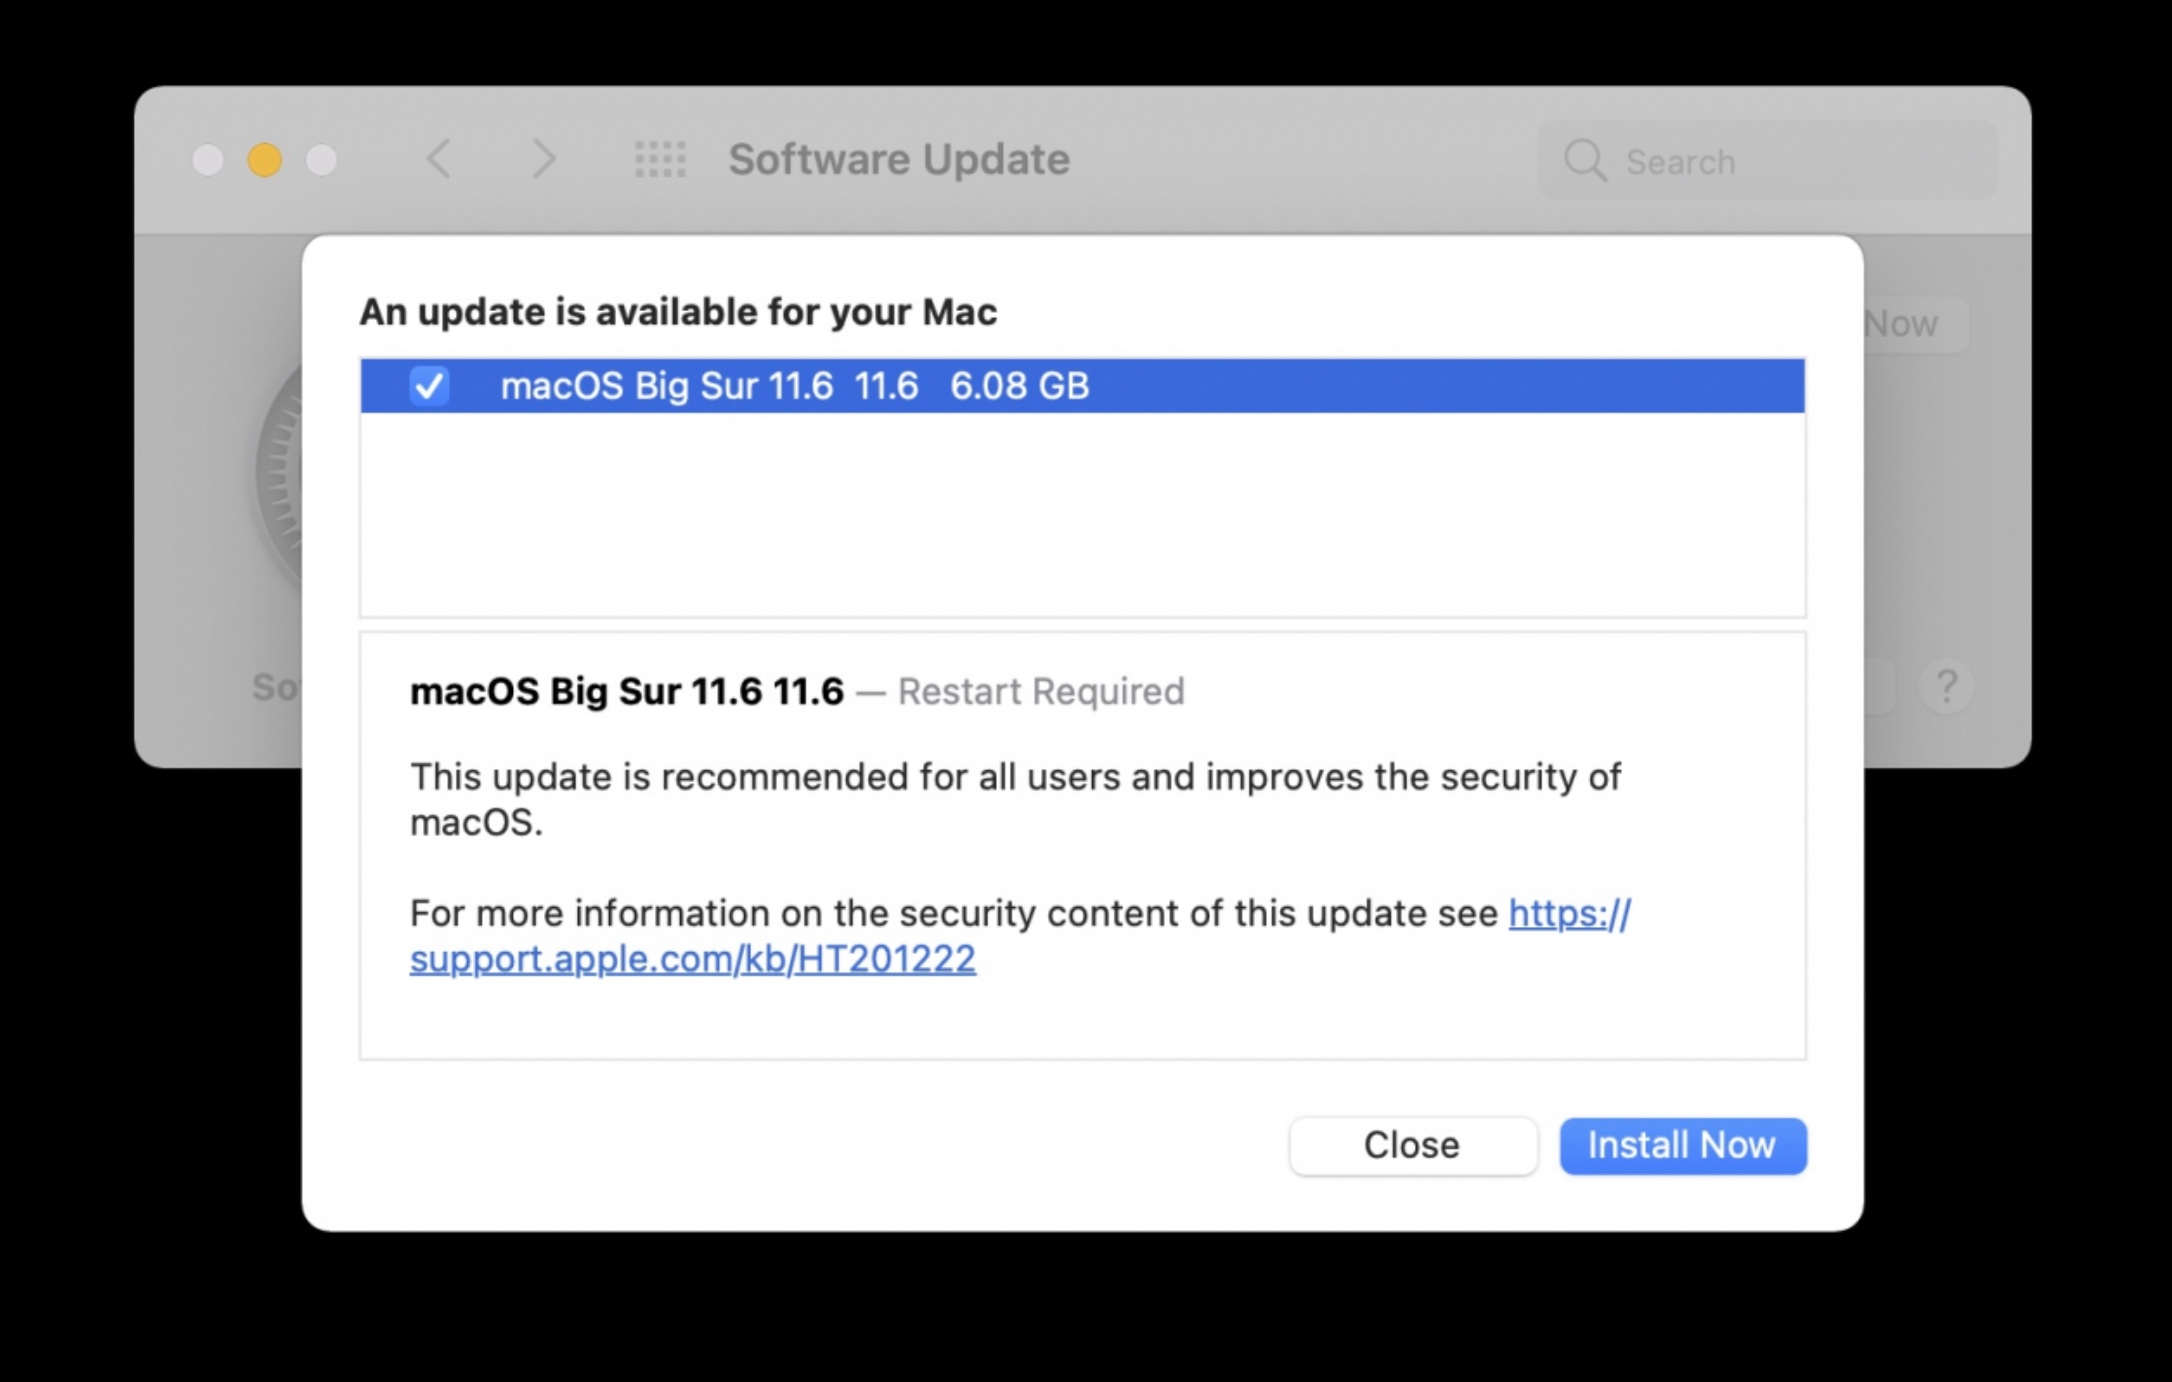The width and height of the screenshot is (2172, 1382).
Task: Click the gray window zoom button
Action: tap(321, 160)
